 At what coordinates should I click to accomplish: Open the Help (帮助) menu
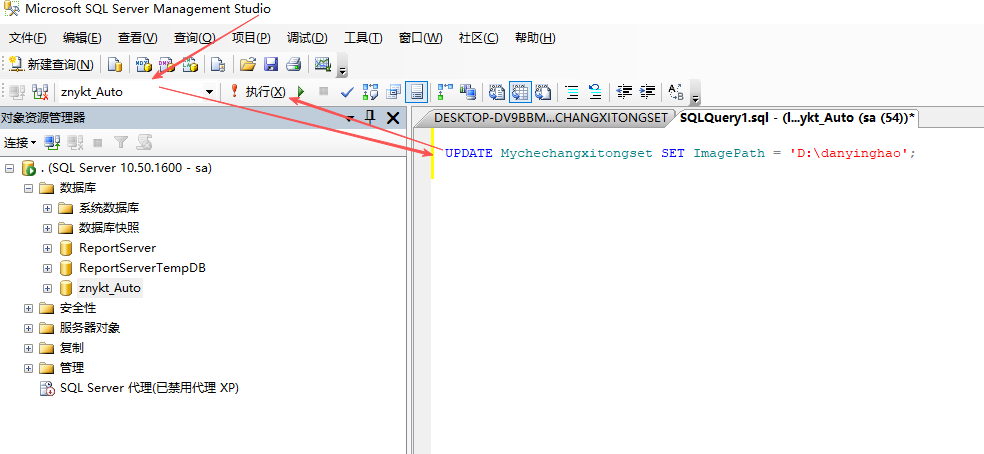535,38
